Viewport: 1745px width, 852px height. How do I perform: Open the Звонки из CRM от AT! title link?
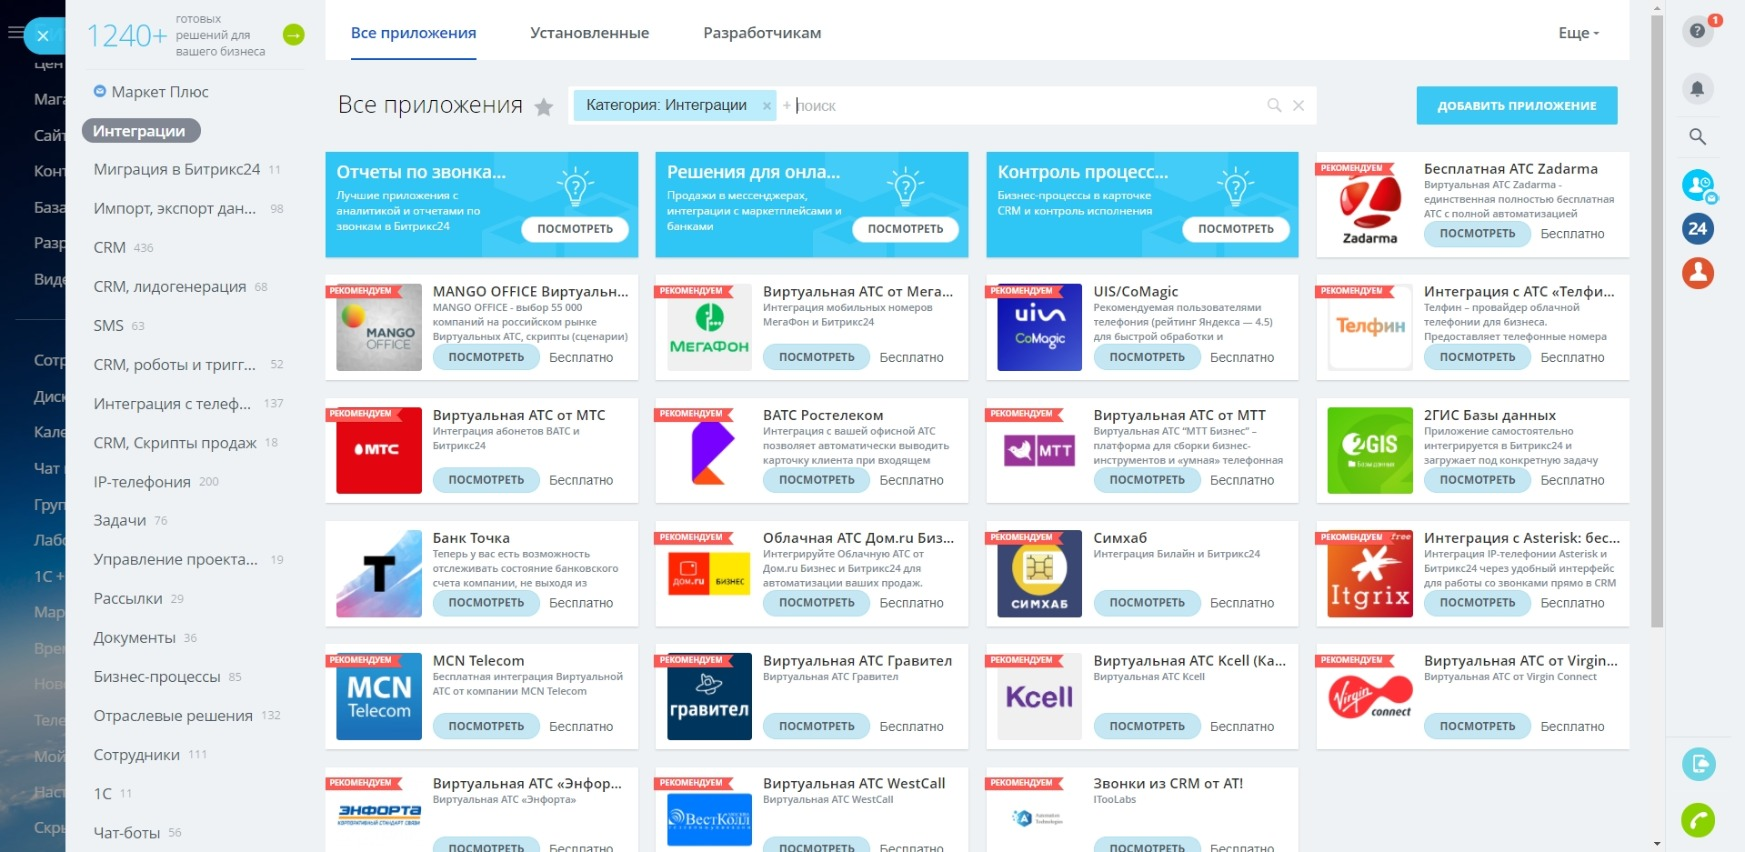coord(1168,784)
